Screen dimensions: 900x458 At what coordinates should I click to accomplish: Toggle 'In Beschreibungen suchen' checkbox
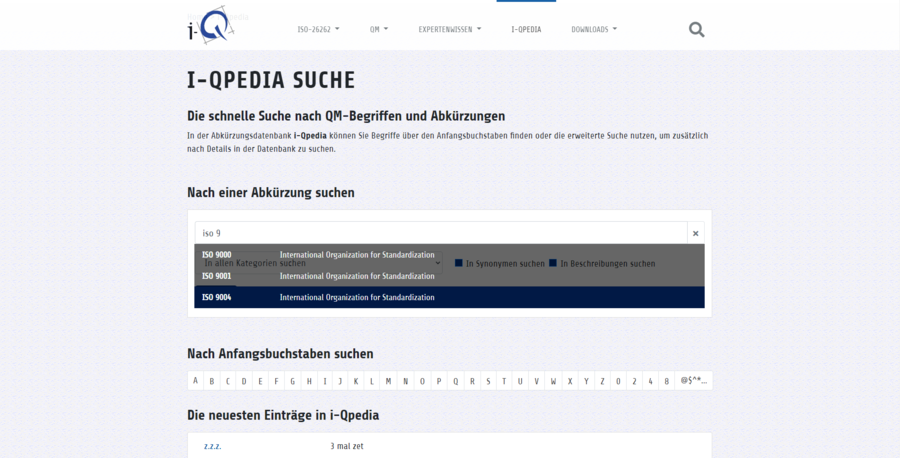coord(553,263)
